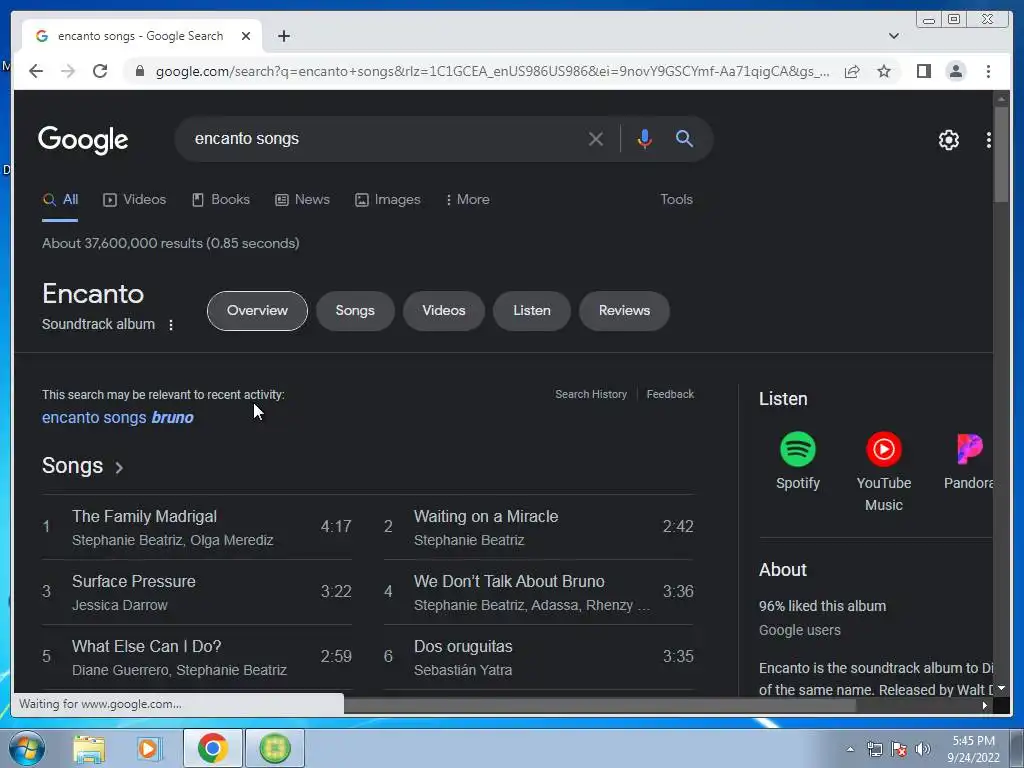Reload the current page

click(100, 71)
